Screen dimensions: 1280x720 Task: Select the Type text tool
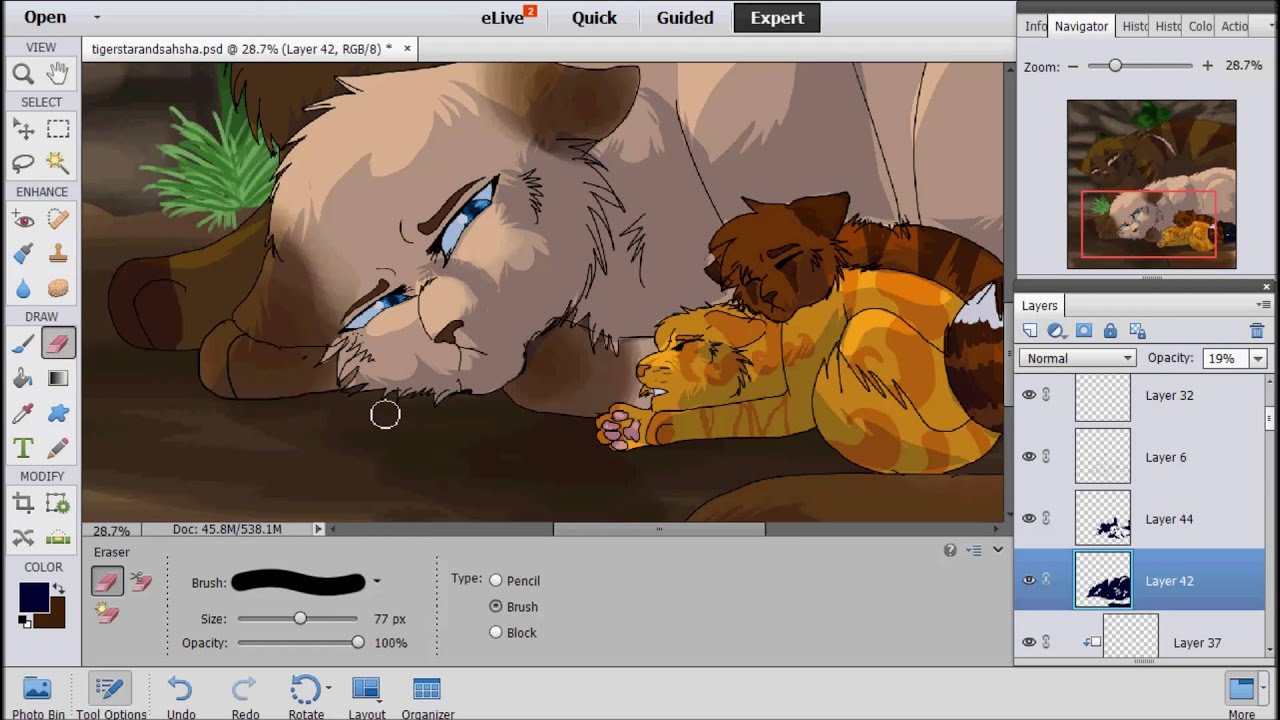click(23, 448)
